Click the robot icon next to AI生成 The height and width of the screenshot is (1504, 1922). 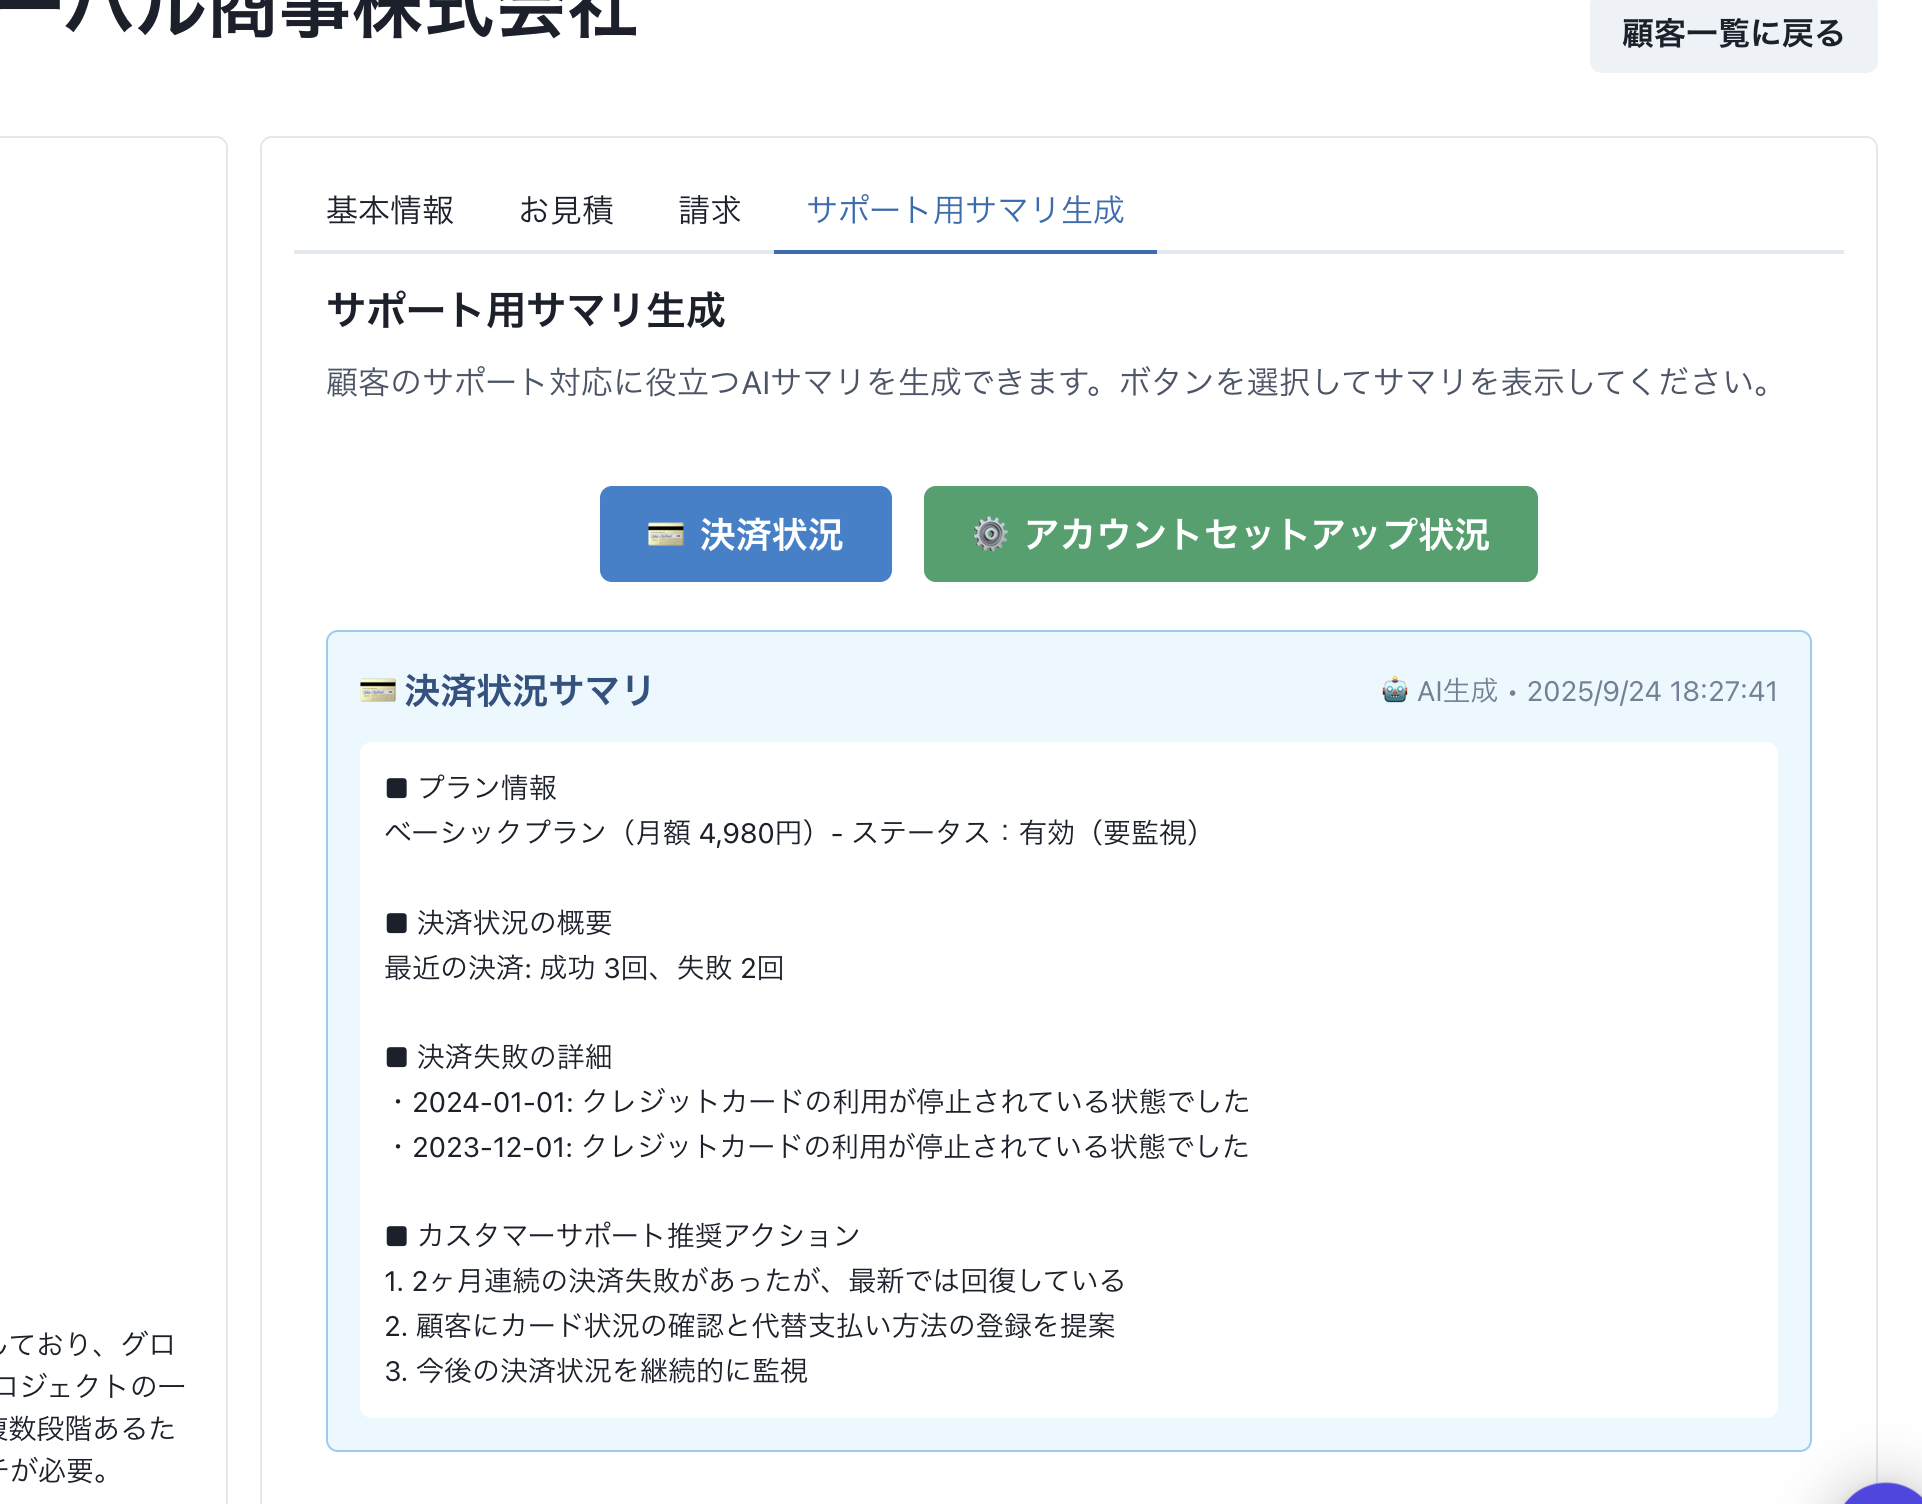[x=1394, y=691]
